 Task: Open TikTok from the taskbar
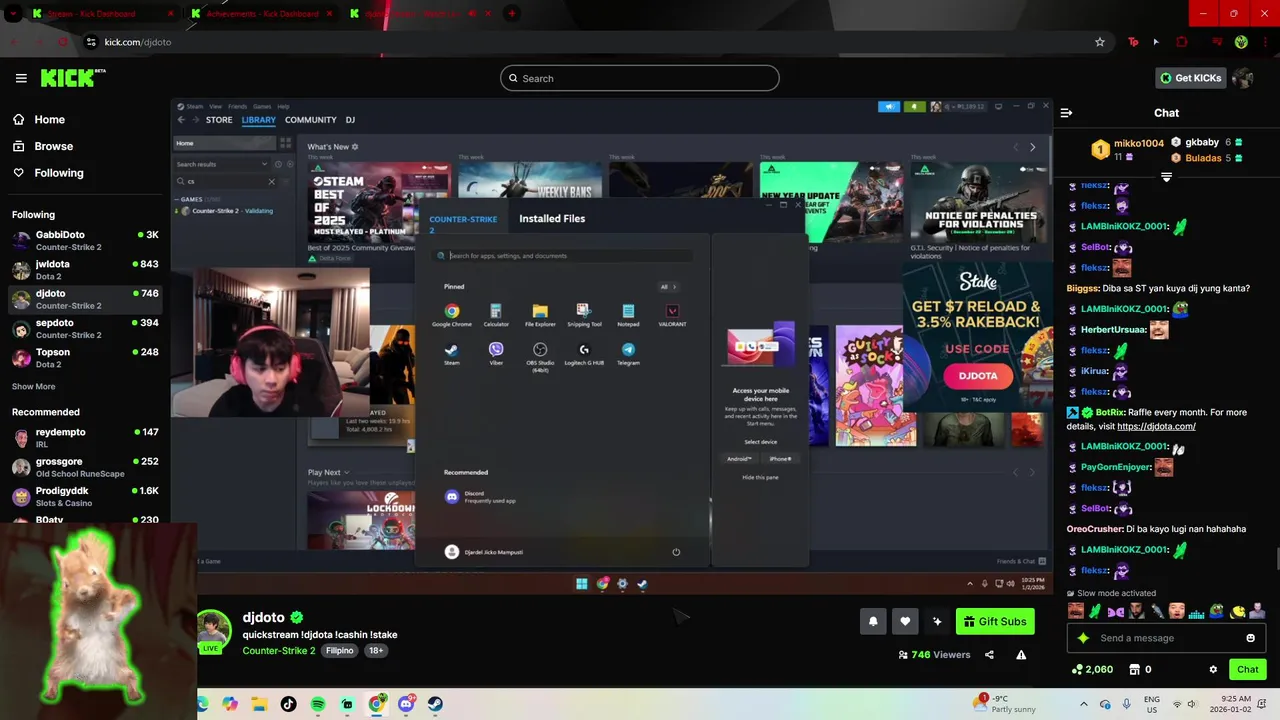(288, 704)
